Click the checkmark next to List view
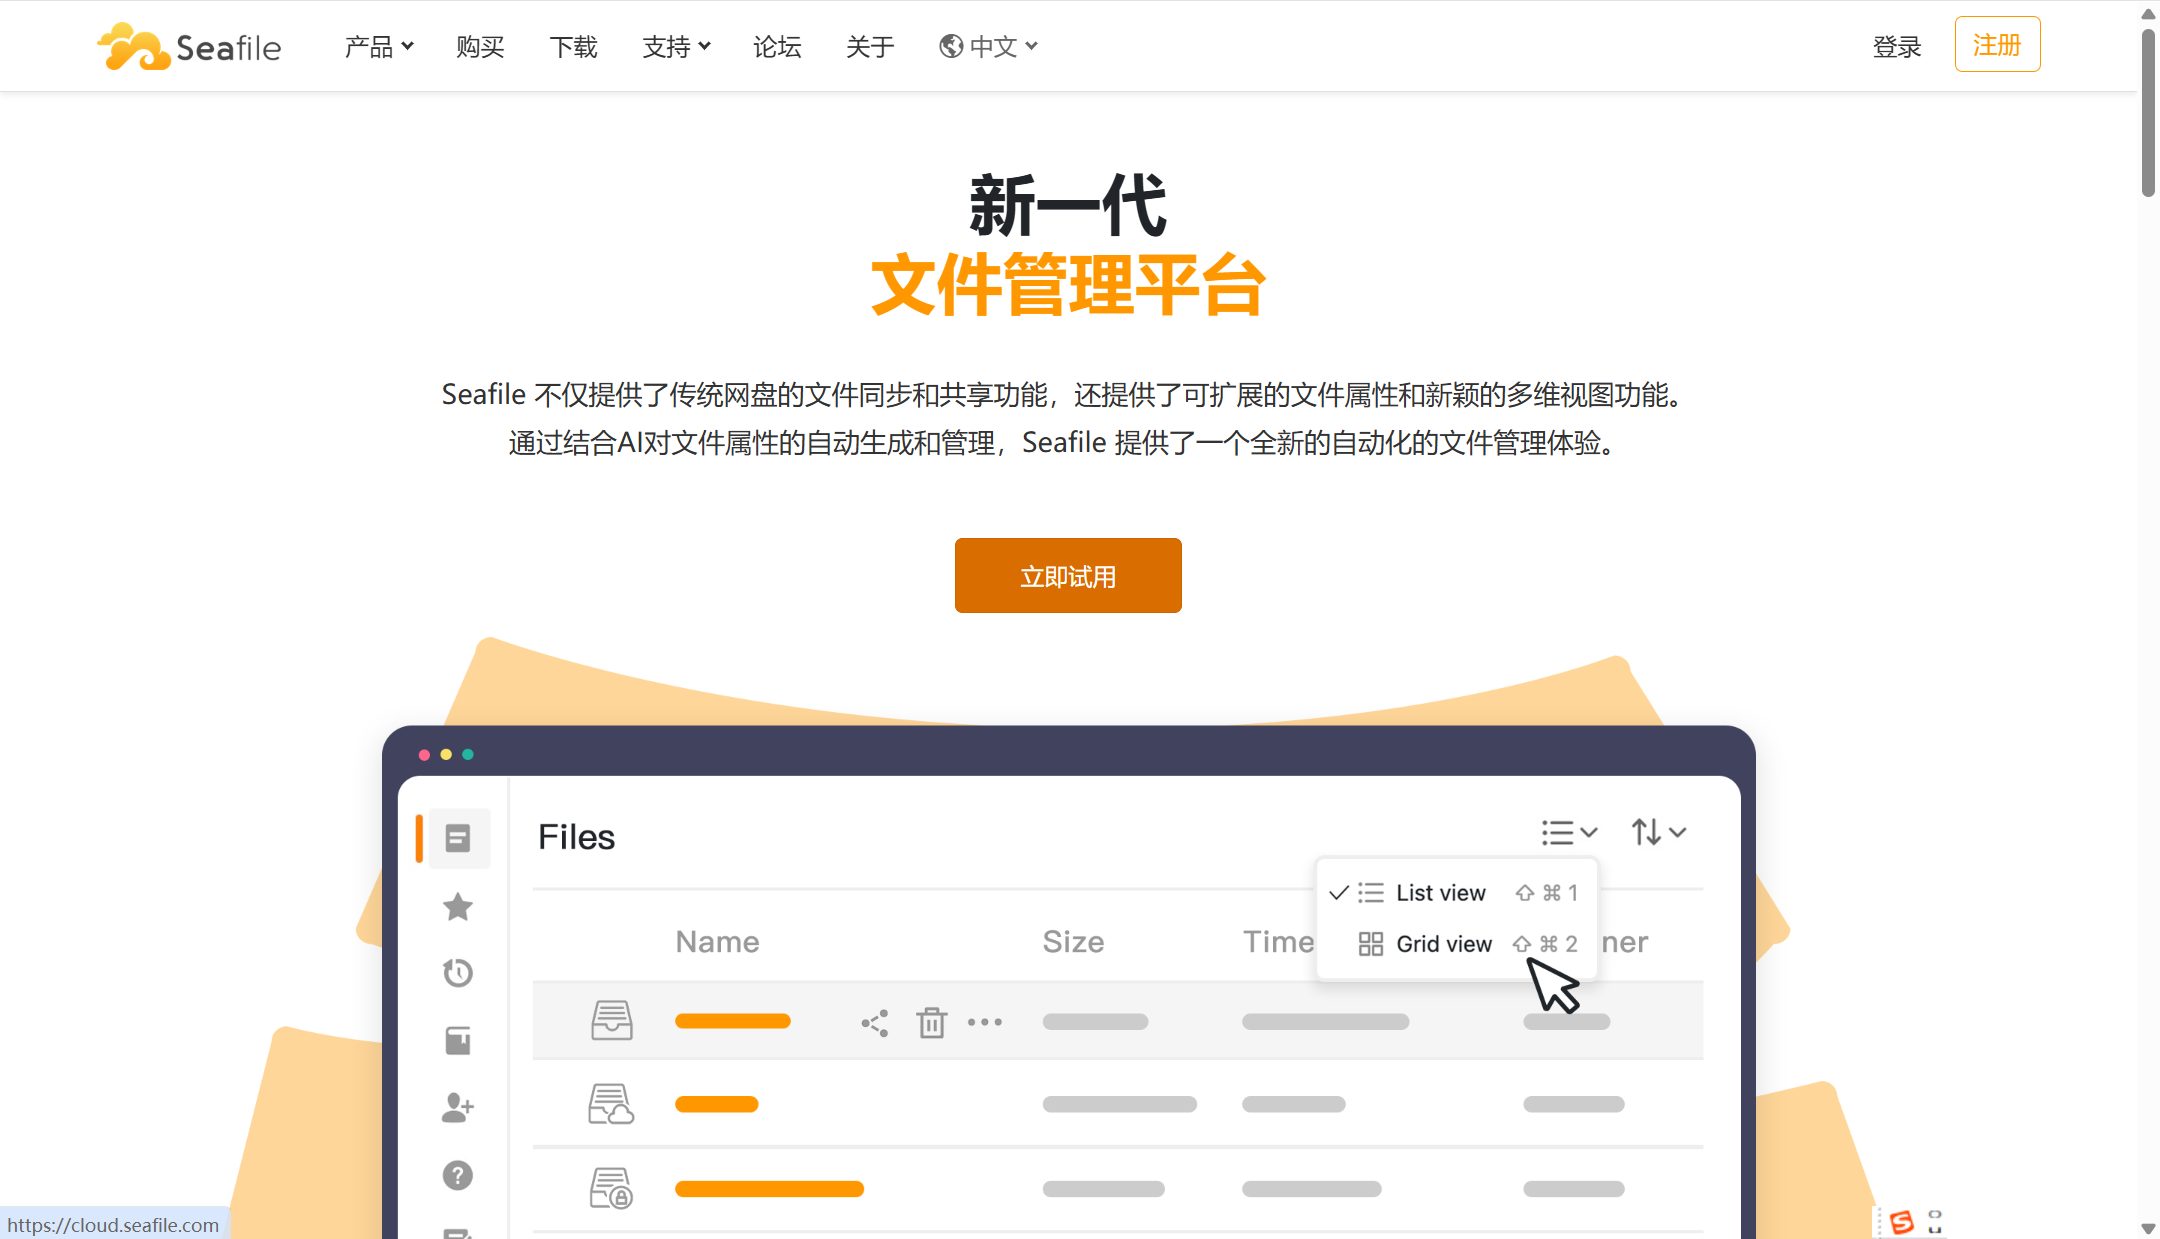Screen dimensions: 2160x1239 1337,892
